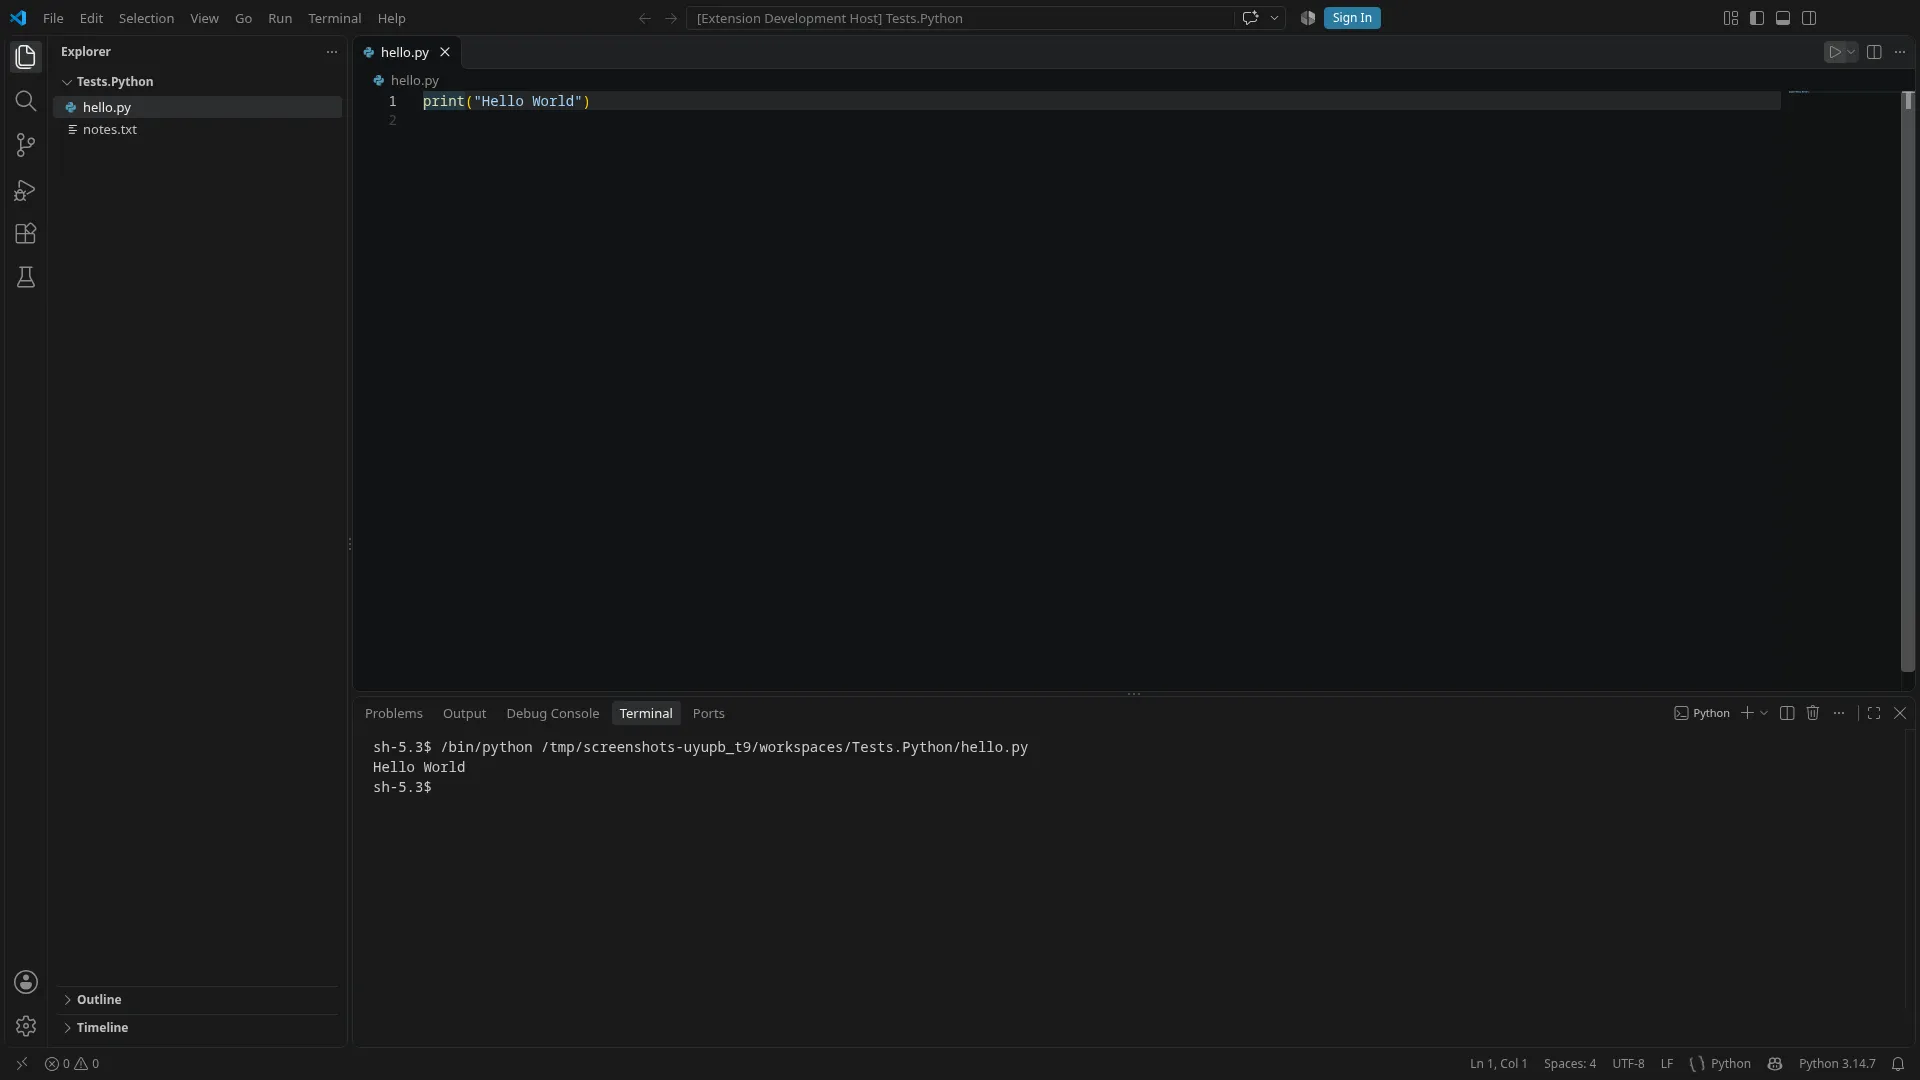This screenshot has height=1080, width=1920.
Task: Click the Sign In button
Action: (1352, 18)
